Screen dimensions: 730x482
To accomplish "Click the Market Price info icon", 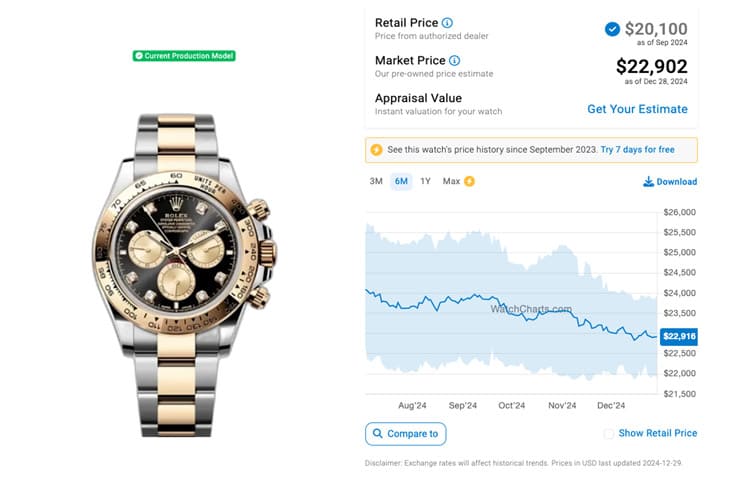I will [455, 61].
